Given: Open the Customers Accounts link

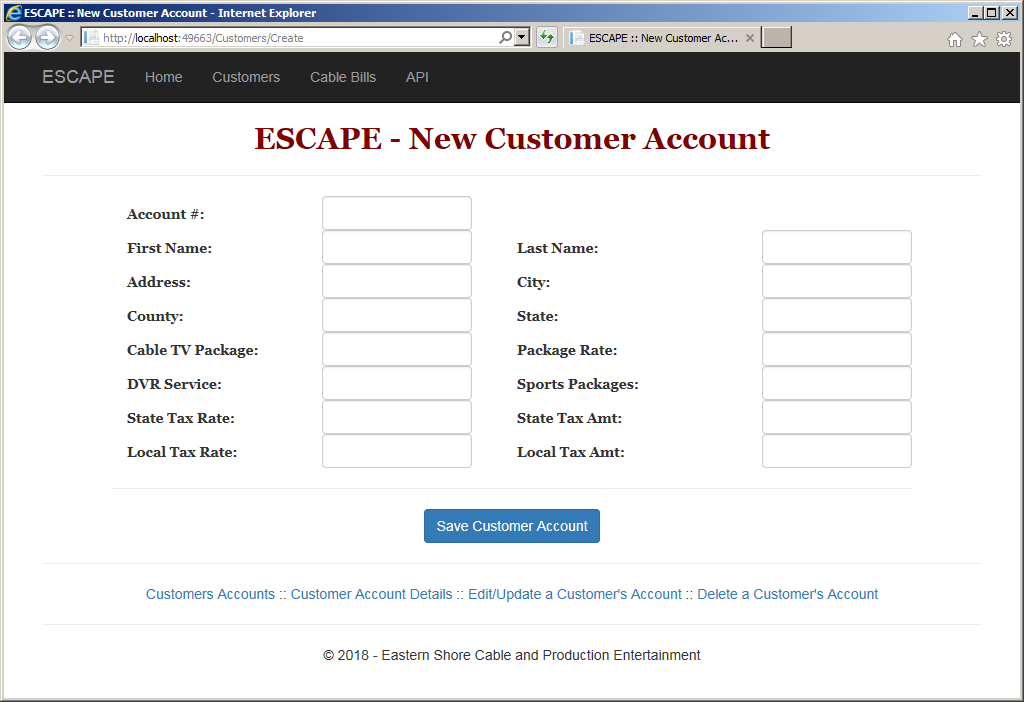Looking at the screenshot, I should pyautogui.click(x=210, y=594).
